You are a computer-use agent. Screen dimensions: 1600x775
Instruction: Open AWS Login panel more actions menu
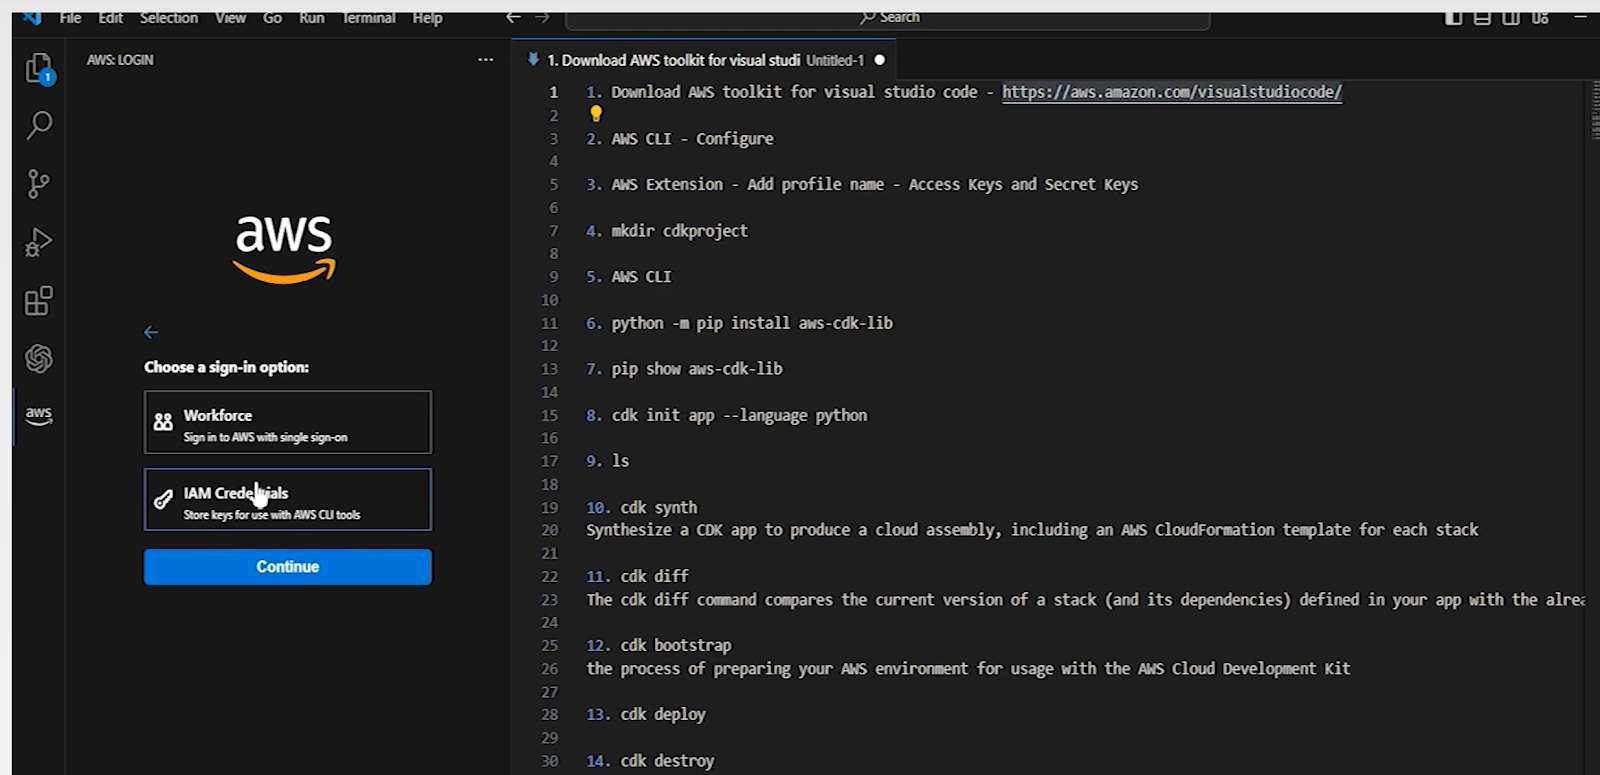coord(486,60)
